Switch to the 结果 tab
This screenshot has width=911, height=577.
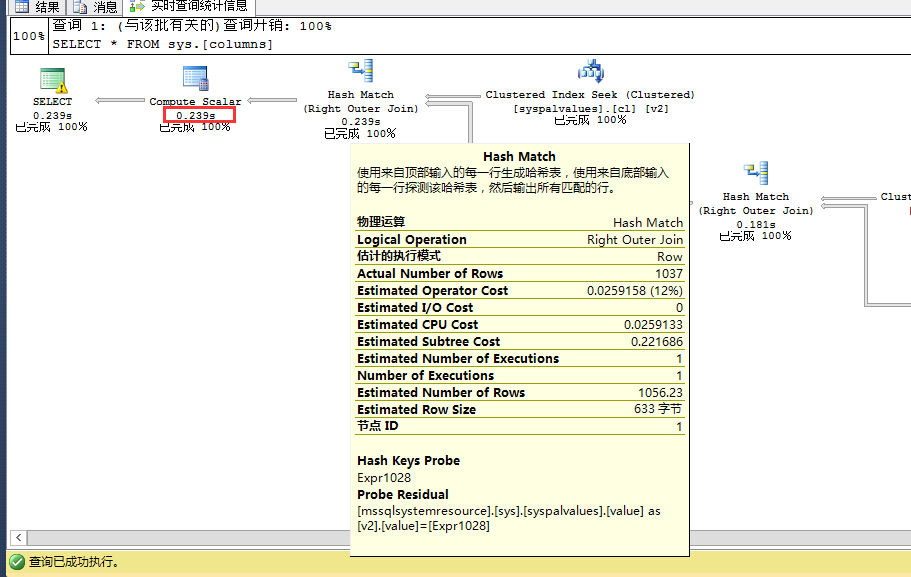(46, 7)
